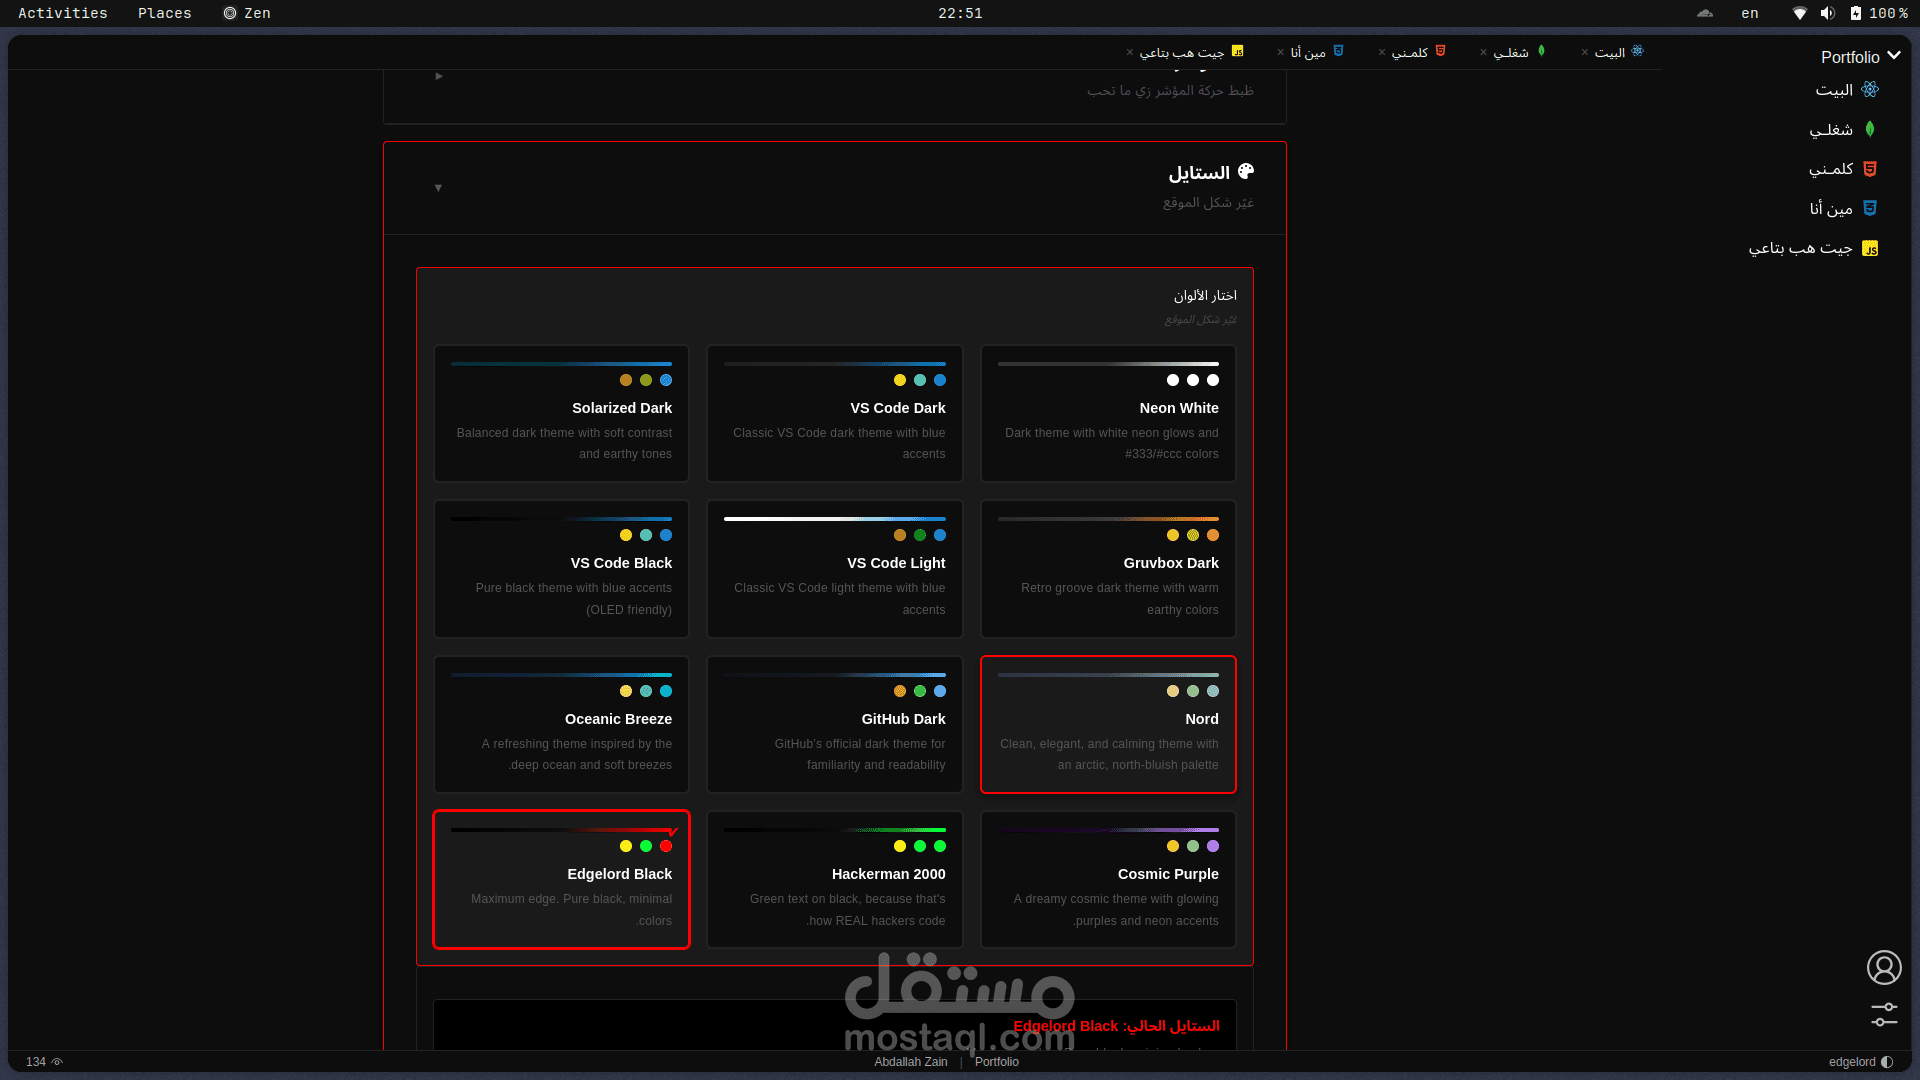The image size is (1920, 1080).
Task: Expand the cursor settings section arrow above
Action: point(438,76)
